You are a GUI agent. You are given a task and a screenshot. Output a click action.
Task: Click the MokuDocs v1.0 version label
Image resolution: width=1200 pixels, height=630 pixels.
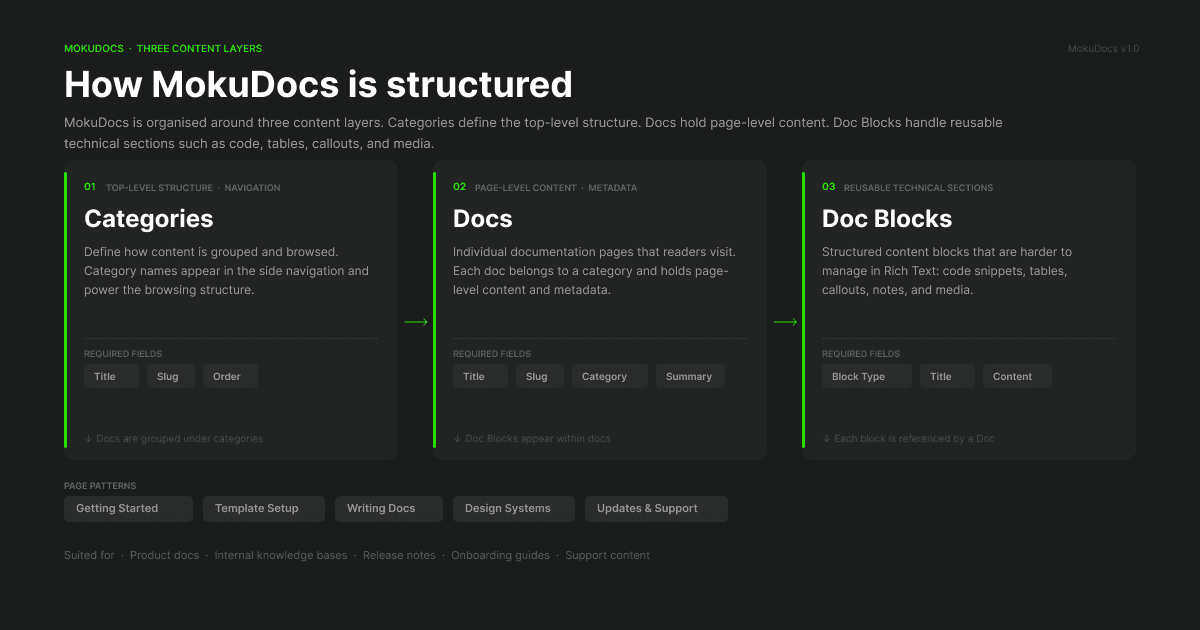click(x=1103, y=48)
